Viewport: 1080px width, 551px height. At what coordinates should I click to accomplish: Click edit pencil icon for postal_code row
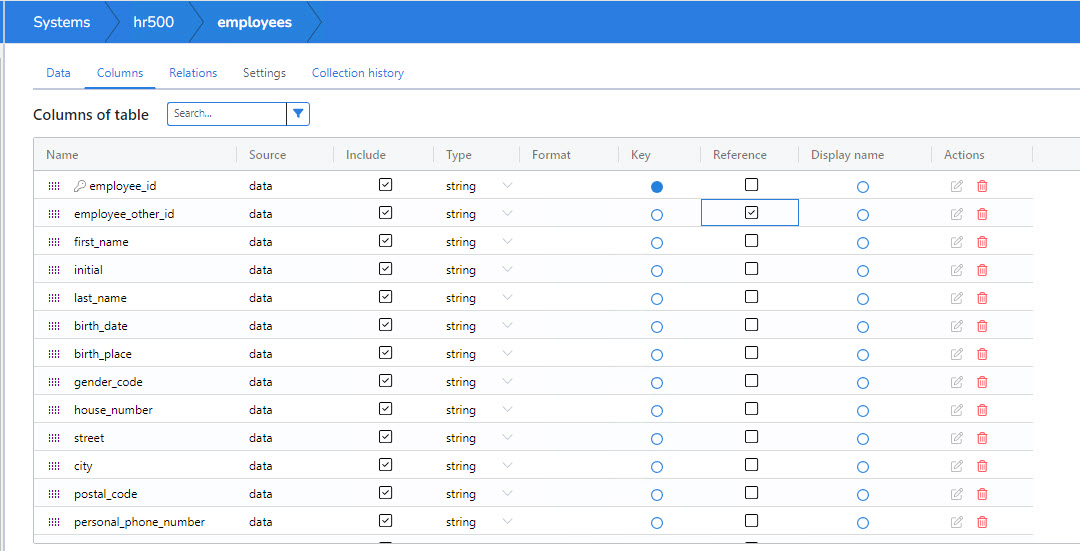pyautogui.click(x=957, y=494)
